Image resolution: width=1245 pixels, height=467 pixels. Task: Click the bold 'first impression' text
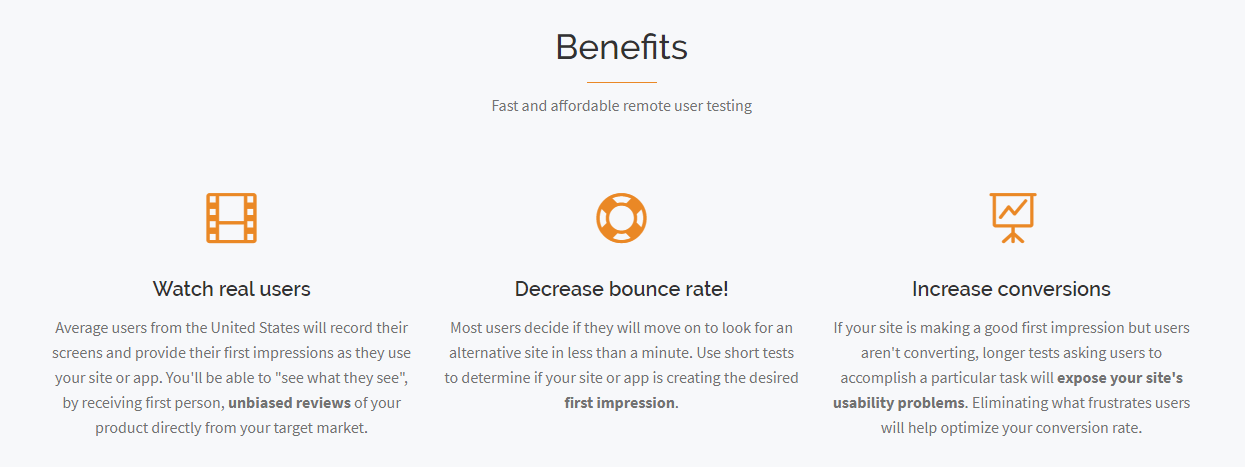[x=619, y=403]
